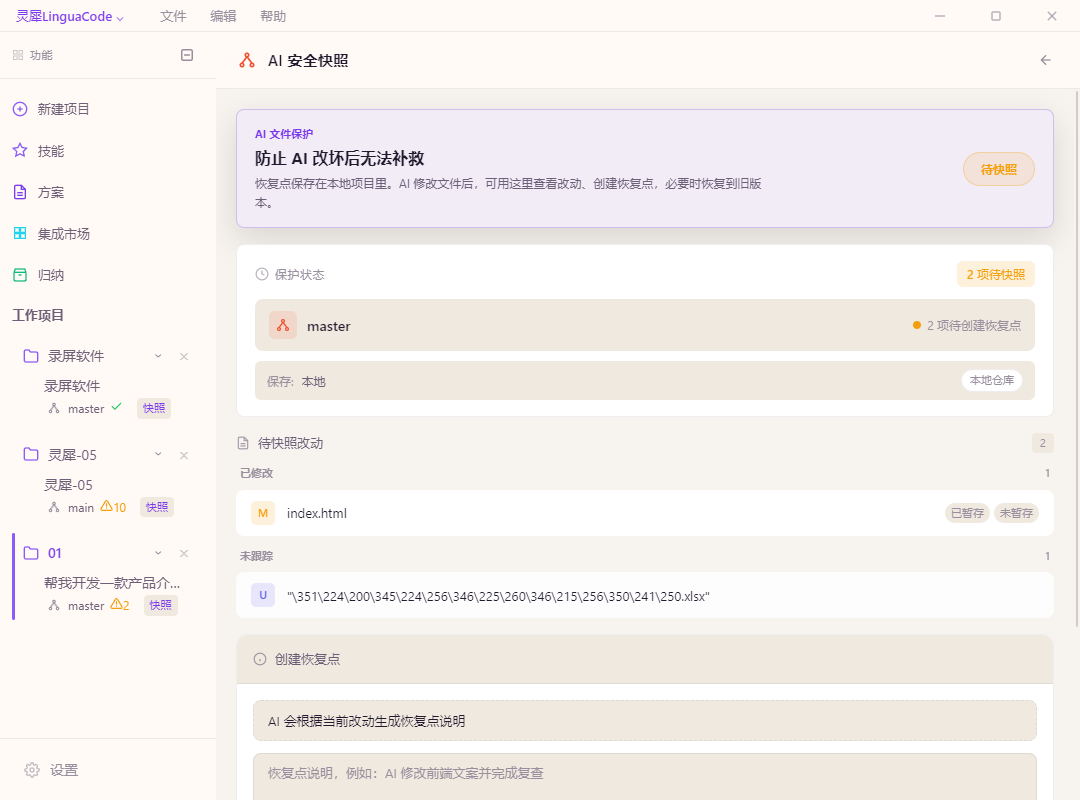Click the 灵犀-05 folder icon
The width and height of the screenshot is (1080, 800).
pyautogui.click(x=31, y=454)
